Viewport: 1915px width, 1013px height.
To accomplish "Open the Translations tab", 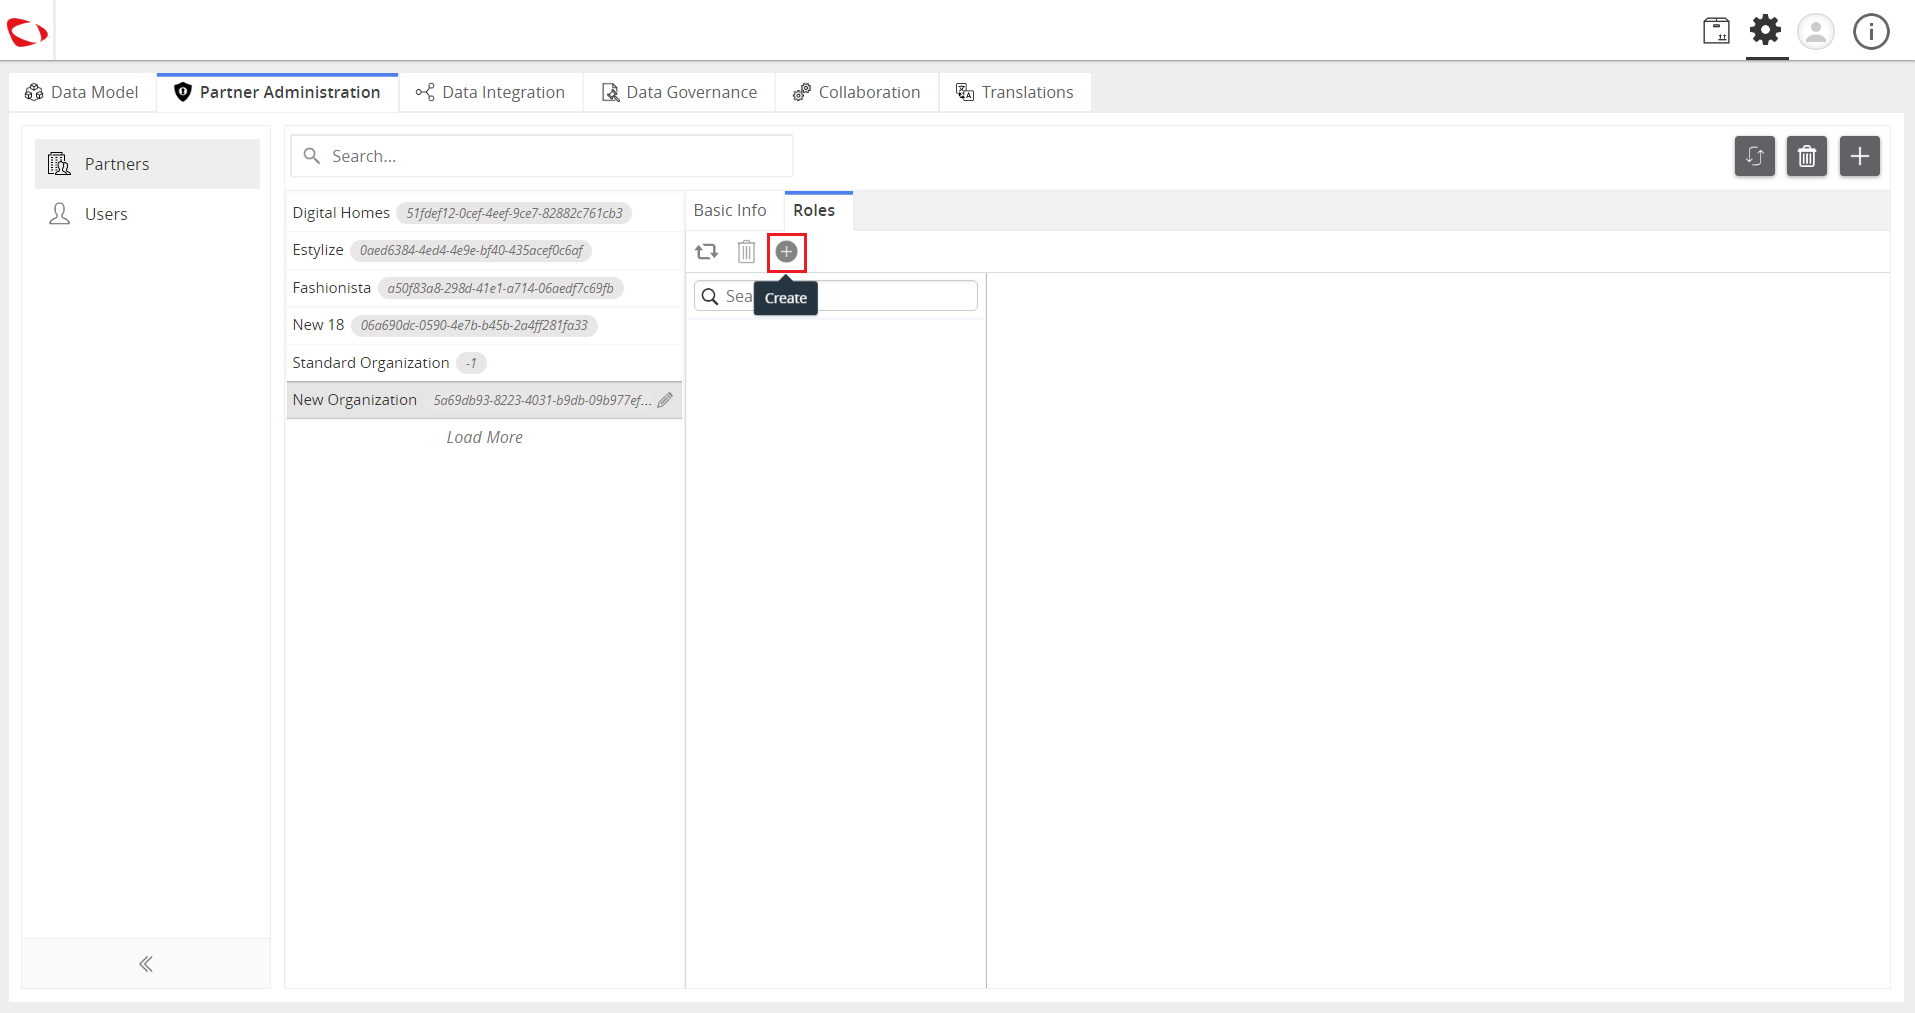I will 1014,92.
